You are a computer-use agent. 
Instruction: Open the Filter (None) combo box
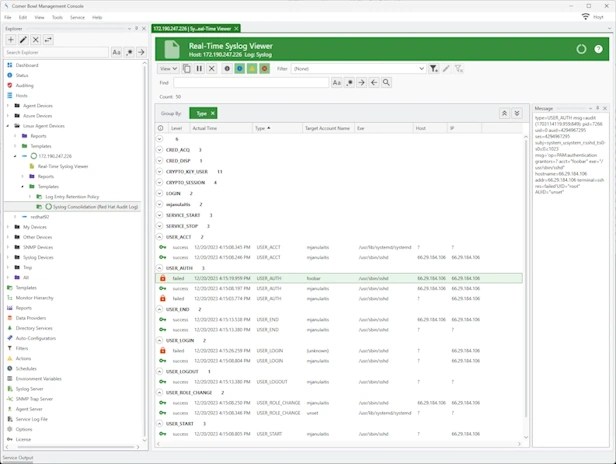pos(358,69)
